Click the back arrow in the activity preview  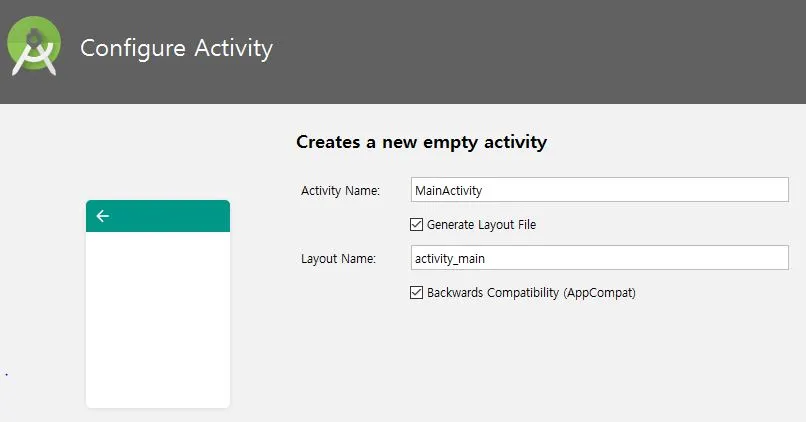coord(103,216)
